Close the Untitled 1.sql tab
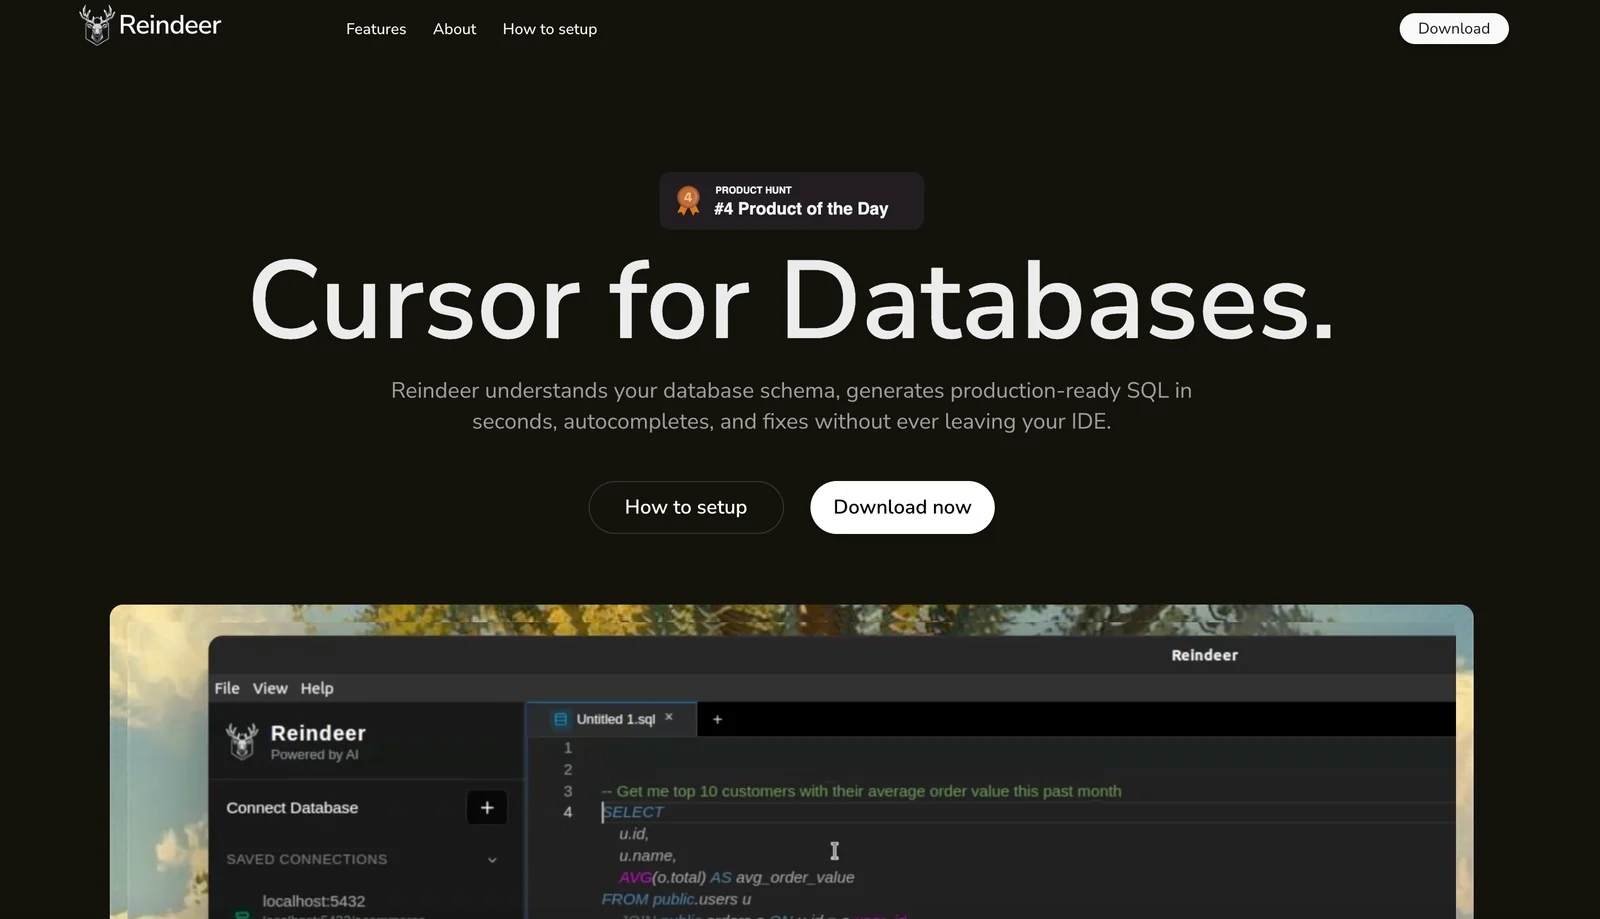1600x919 pixels. click(669, 718)
